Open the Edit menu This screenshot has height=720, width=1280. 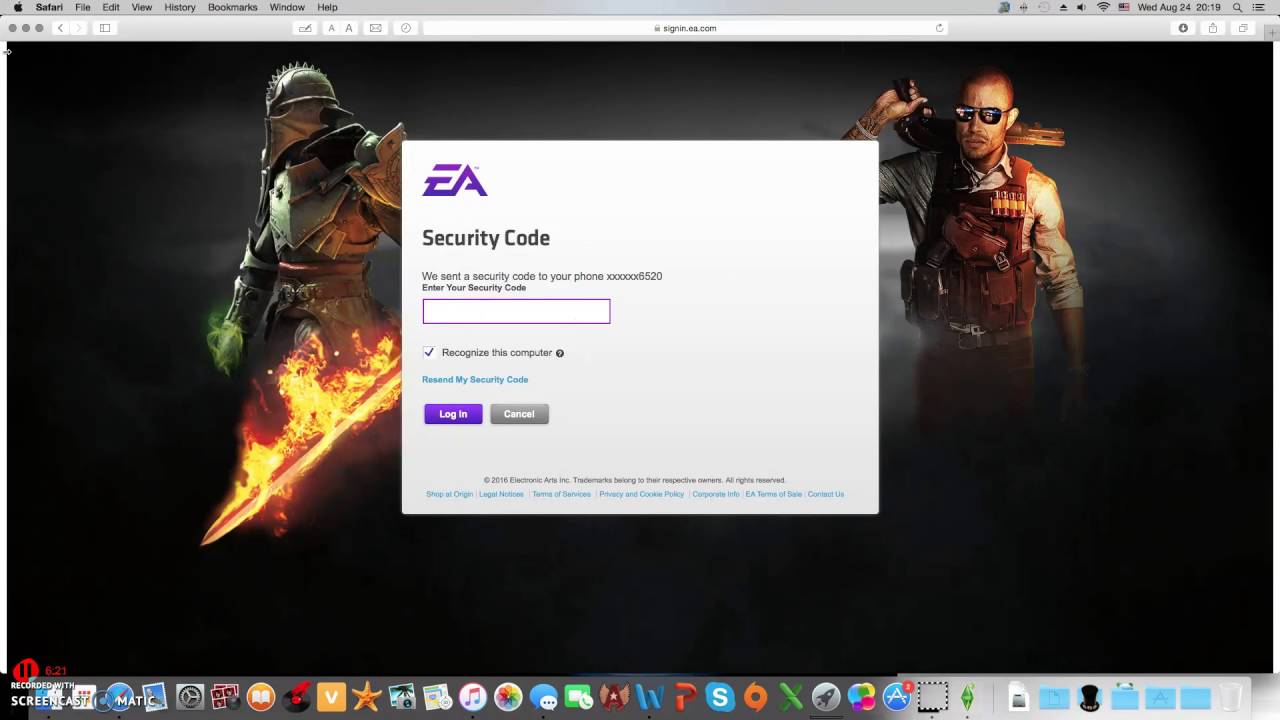click(x=111, y=7)
